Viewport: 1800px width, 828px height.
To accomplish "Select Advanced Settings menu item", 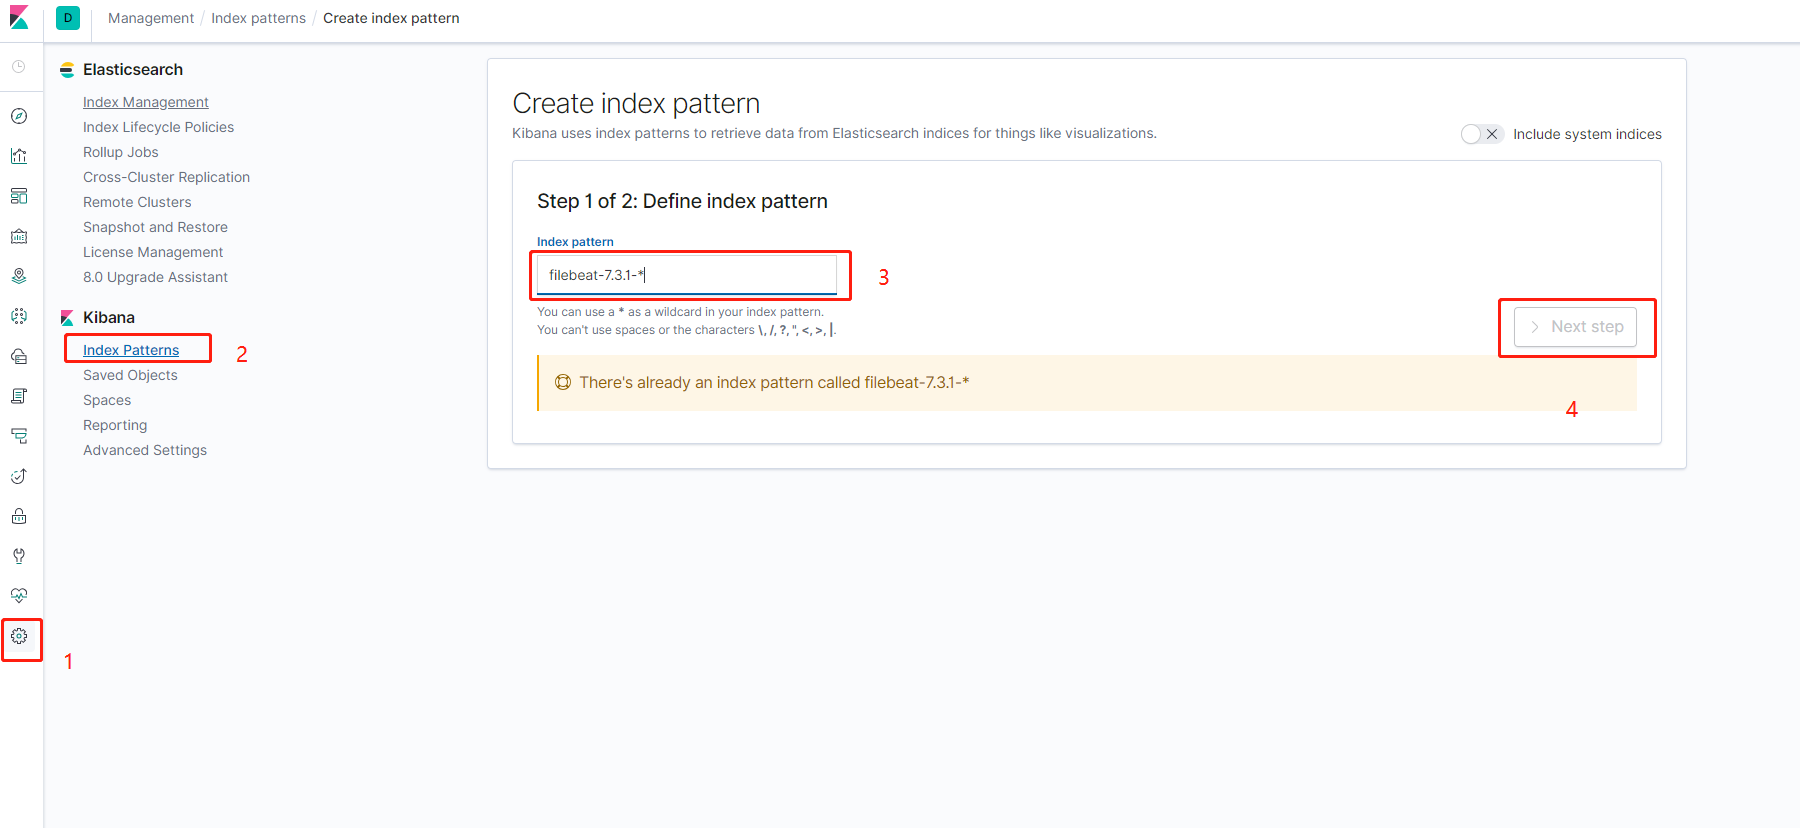I will pos(145,450).
